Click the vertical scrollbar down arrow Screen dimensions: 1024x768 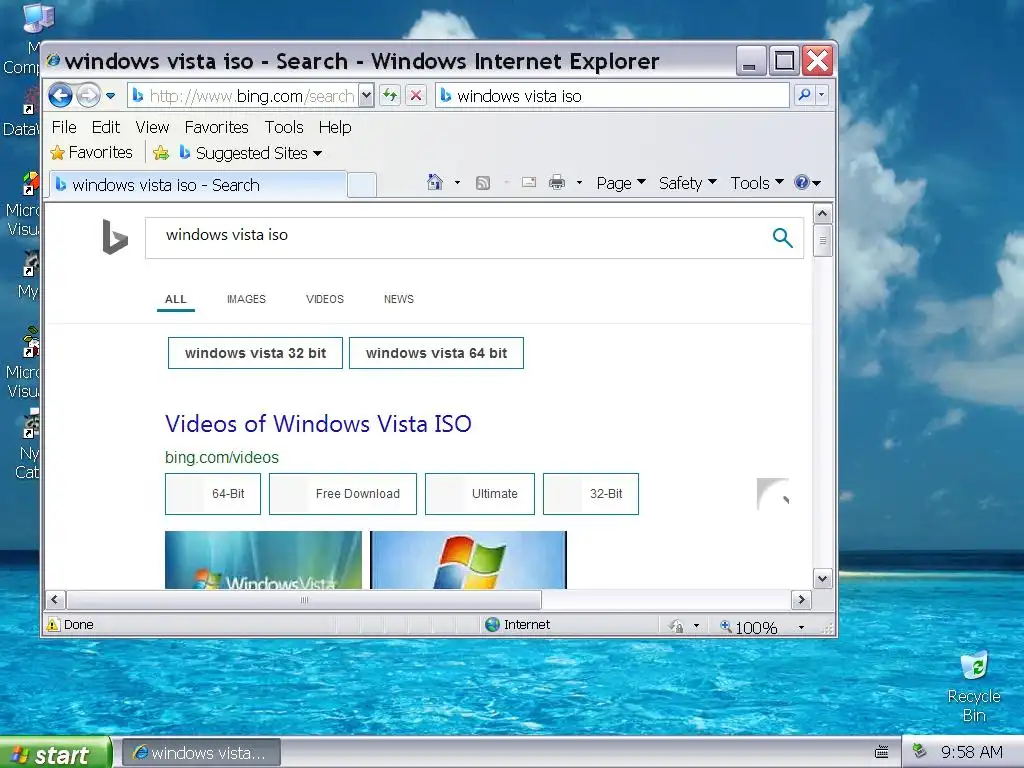point(823,579)
